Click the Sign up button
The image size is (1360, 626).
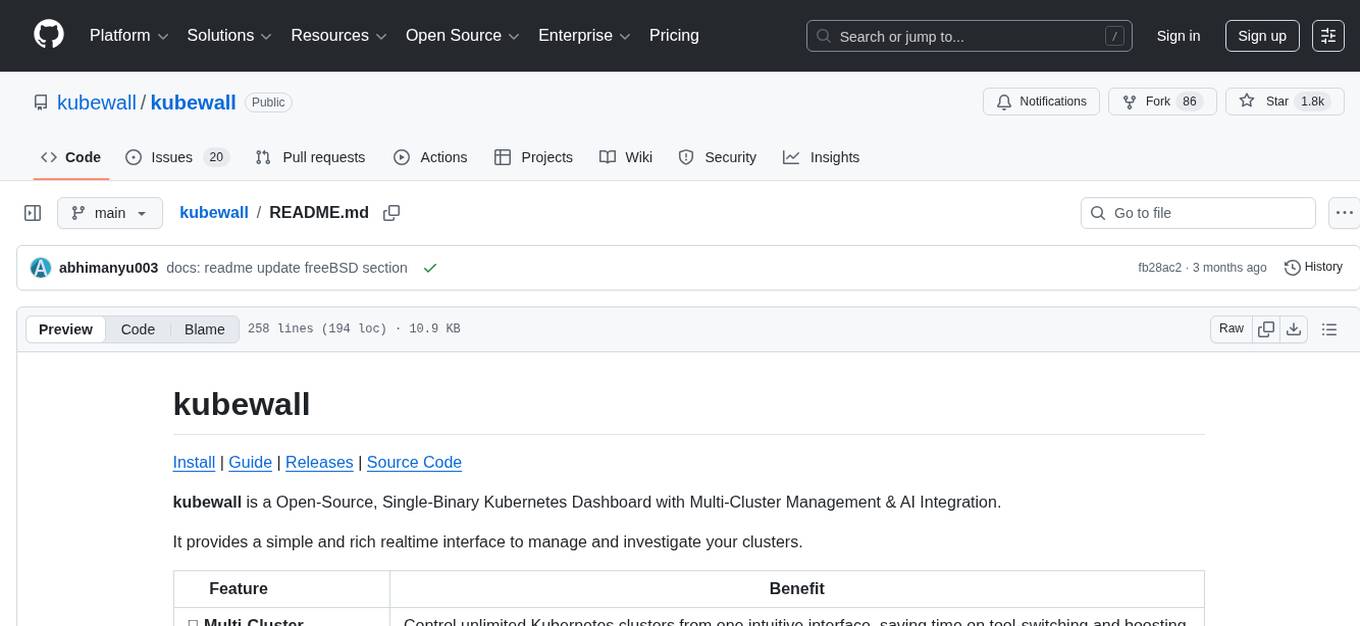[1261, 35]
